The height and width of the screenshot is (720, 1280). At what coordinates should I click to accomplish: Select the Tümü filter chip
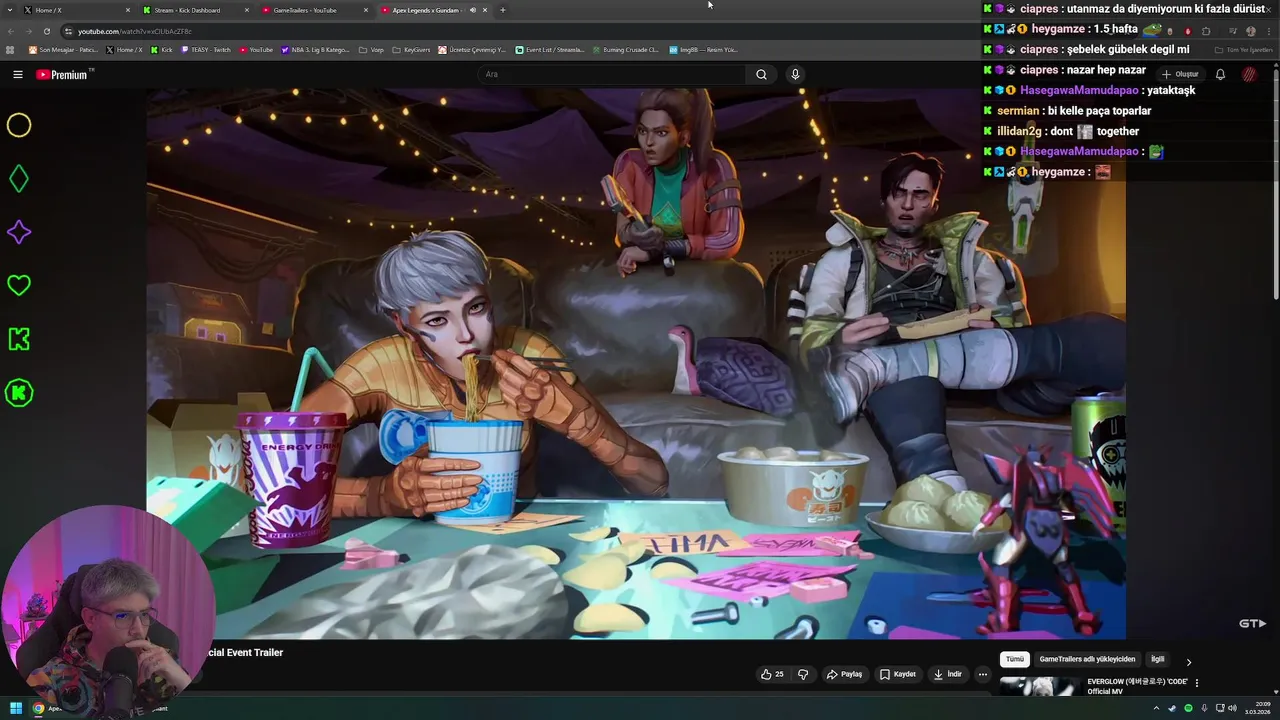pyautogui.click(x=1015, y=659)
